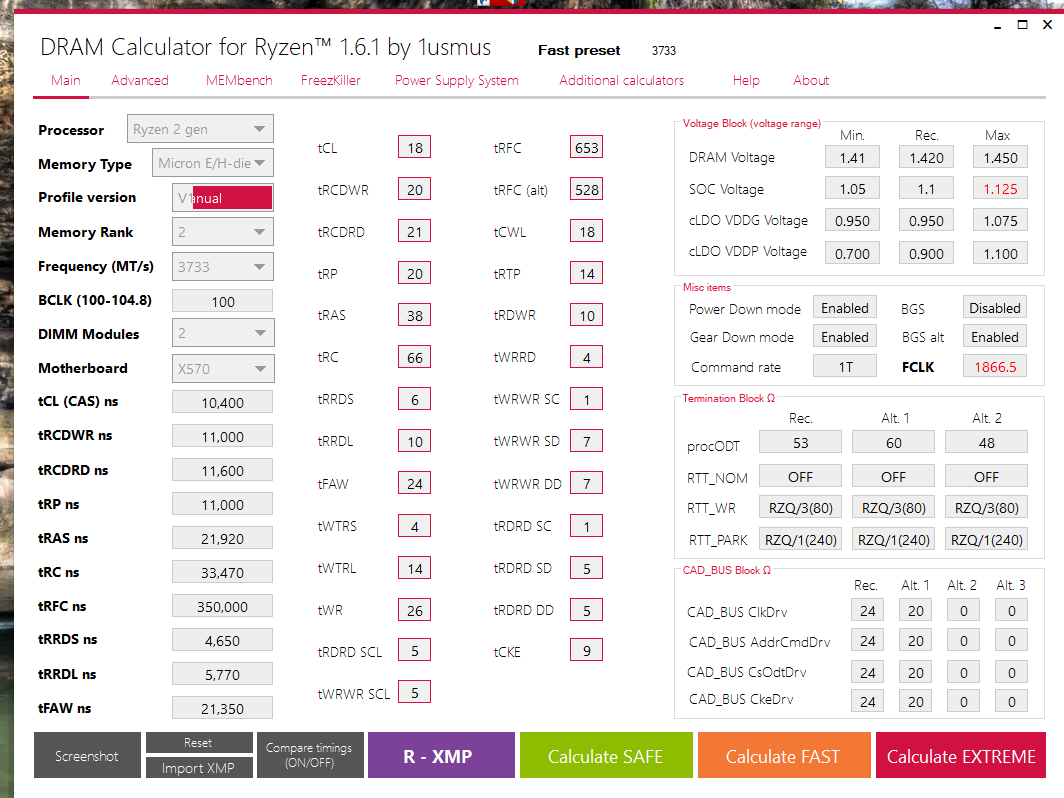
Task: Go to FreezKiller tab
Action: (330, 80)
